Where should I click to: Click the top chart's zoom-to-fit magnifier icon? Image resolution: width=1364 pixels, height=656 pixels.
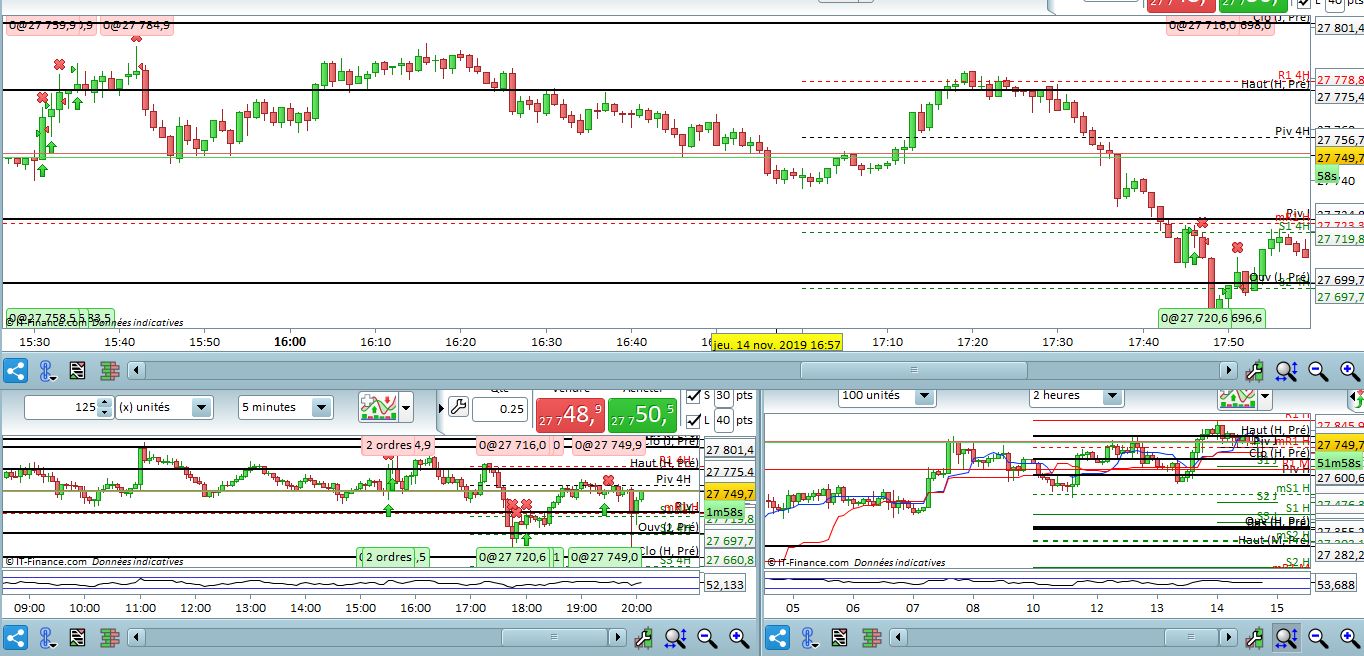[x=1287, y=371]
